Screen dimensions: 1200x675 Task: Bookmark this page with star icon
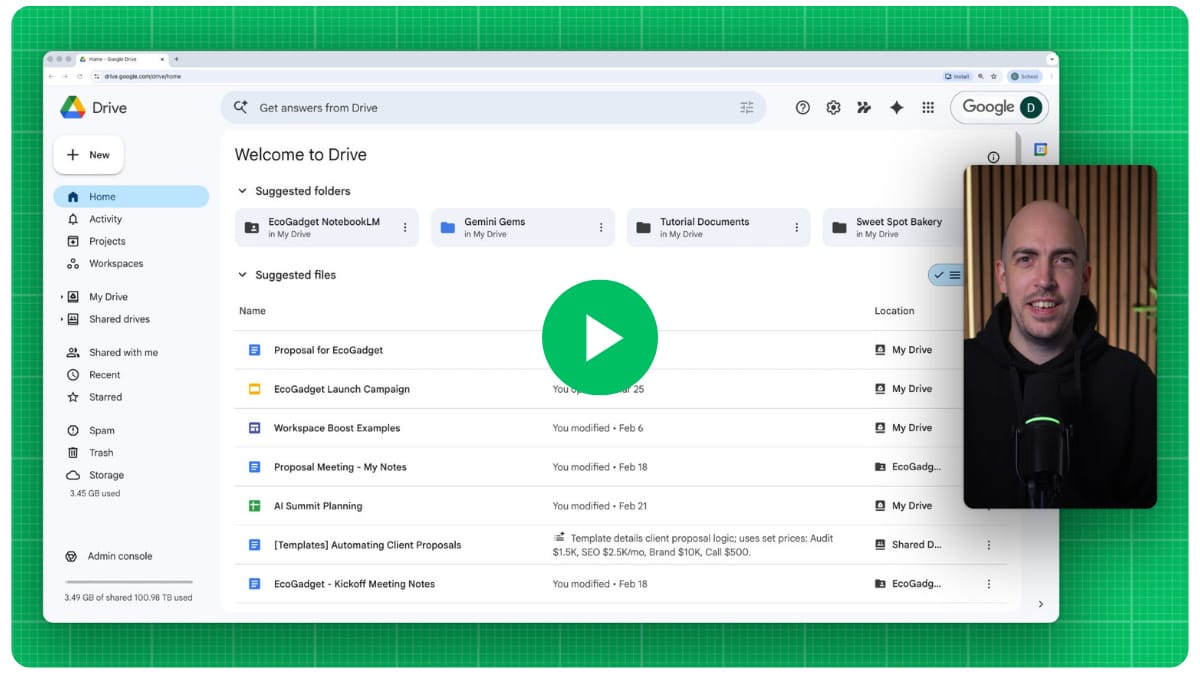[993, 76]
